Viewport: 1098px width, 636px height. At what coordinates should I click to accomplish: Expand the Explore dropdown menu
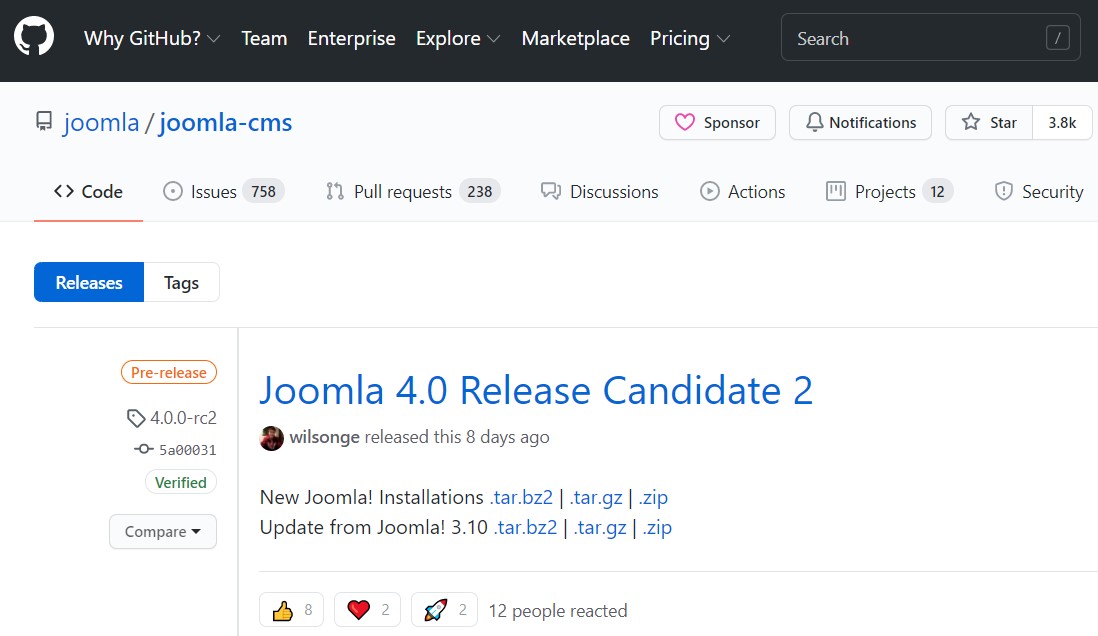tap(458, 38)
